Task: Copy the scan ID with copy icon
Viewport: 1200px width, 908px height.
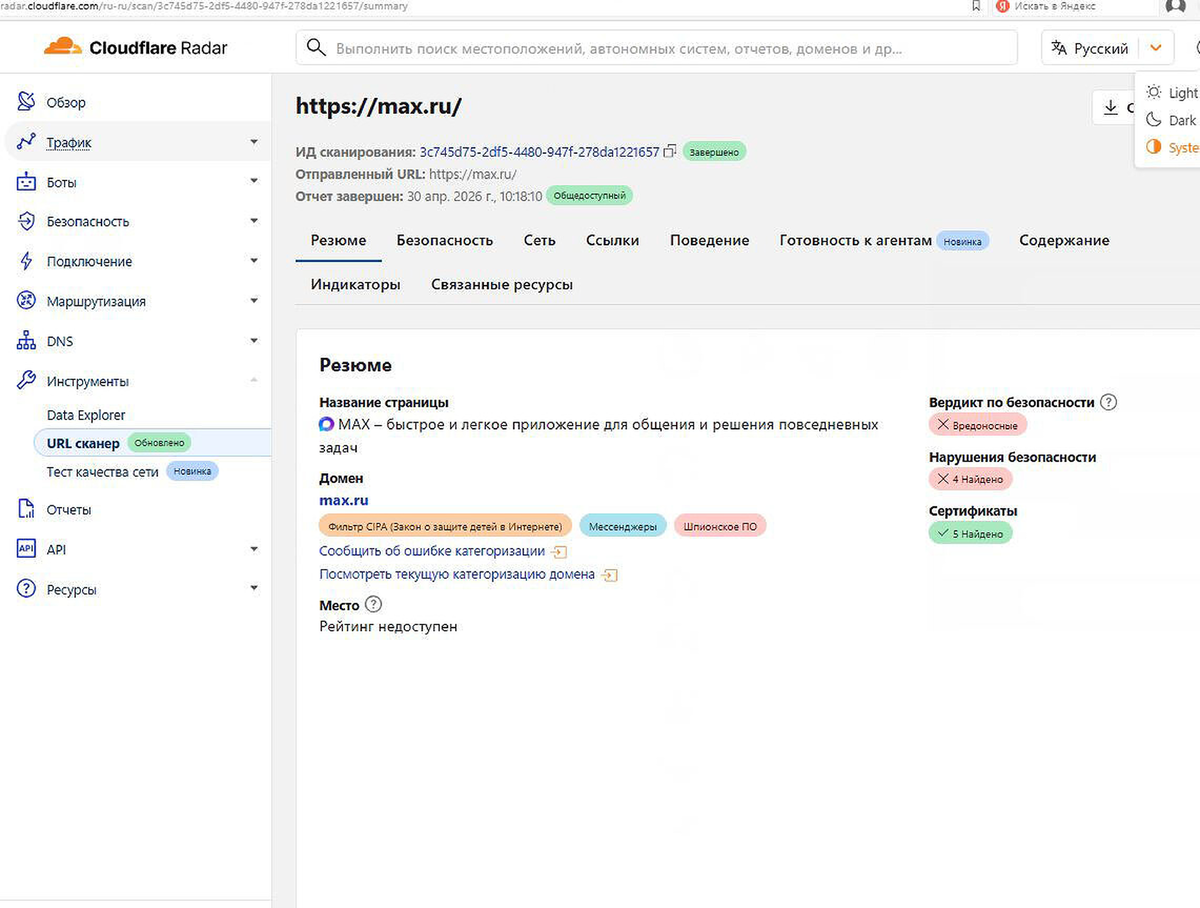Action: tap(670, 152)
